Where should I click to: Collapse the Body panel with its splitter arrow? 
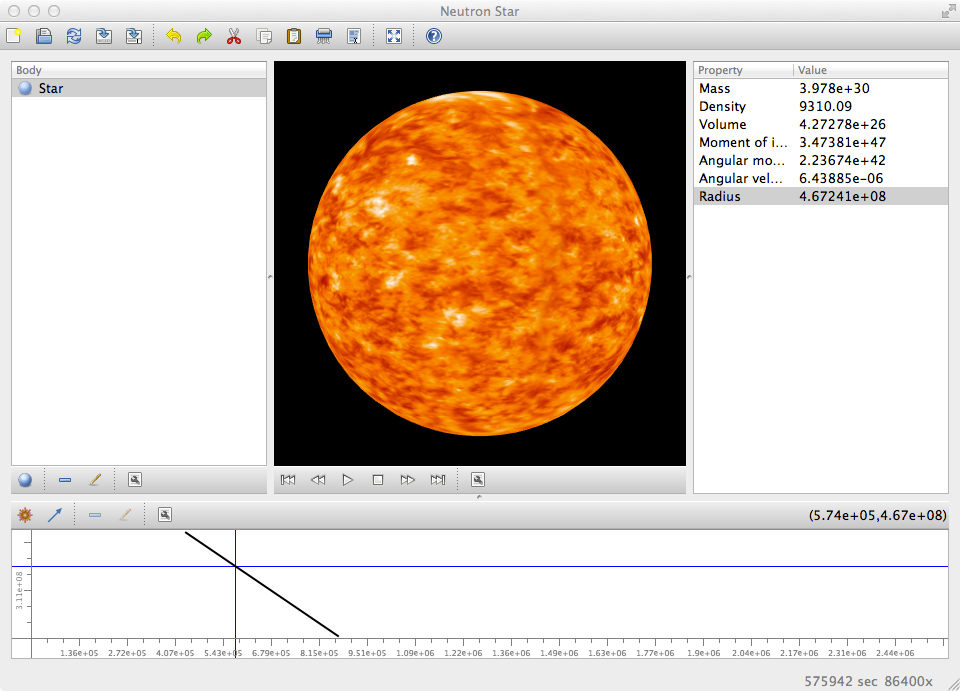pyautogui.click(x=270, y=277)
